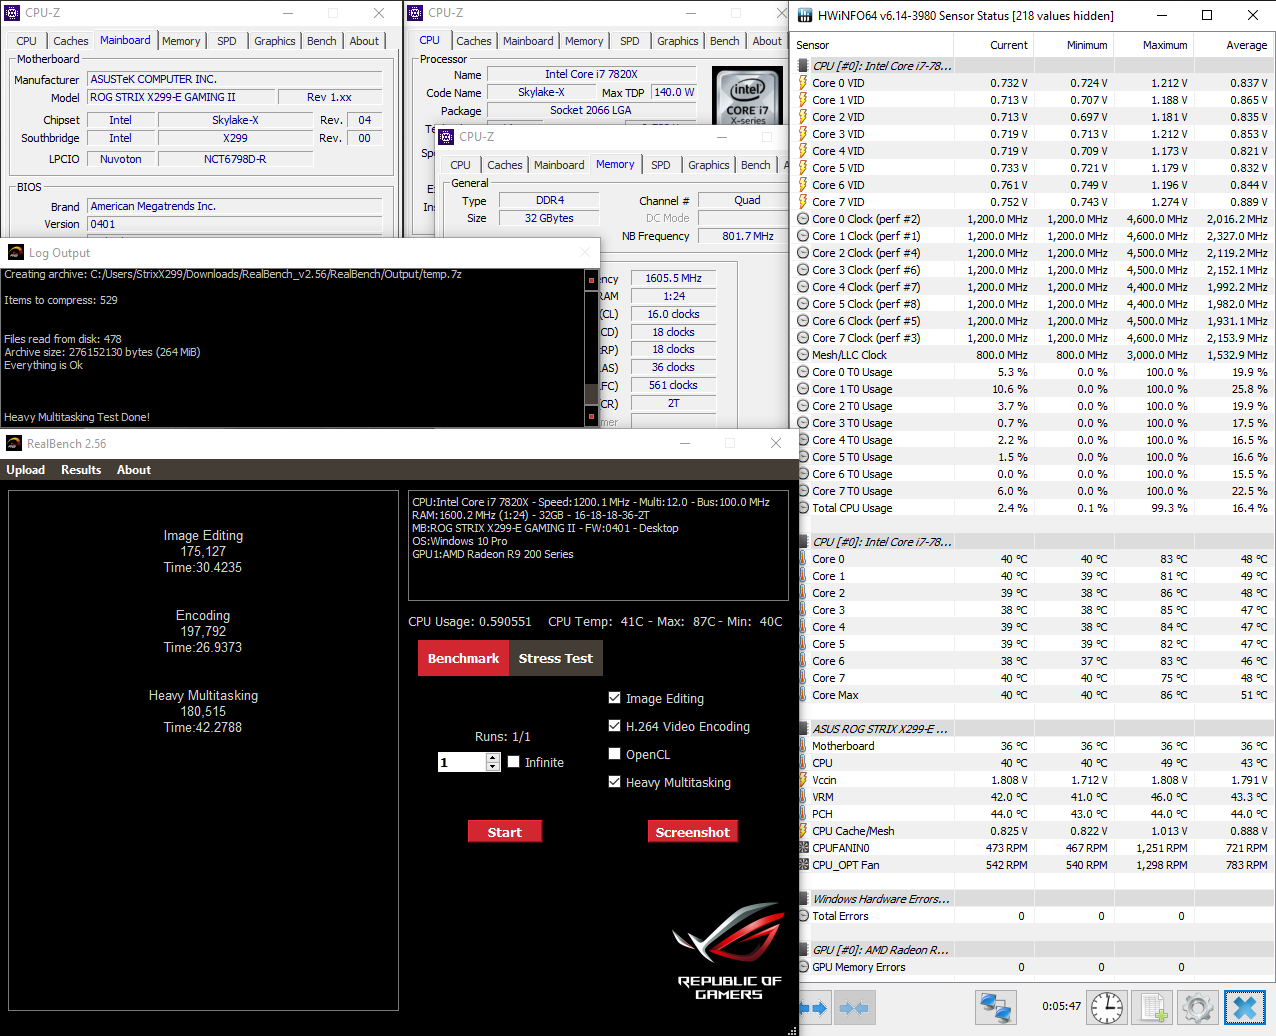
Task: Click the lightning icon beside Core 7 VID
Action: (803, 202)
